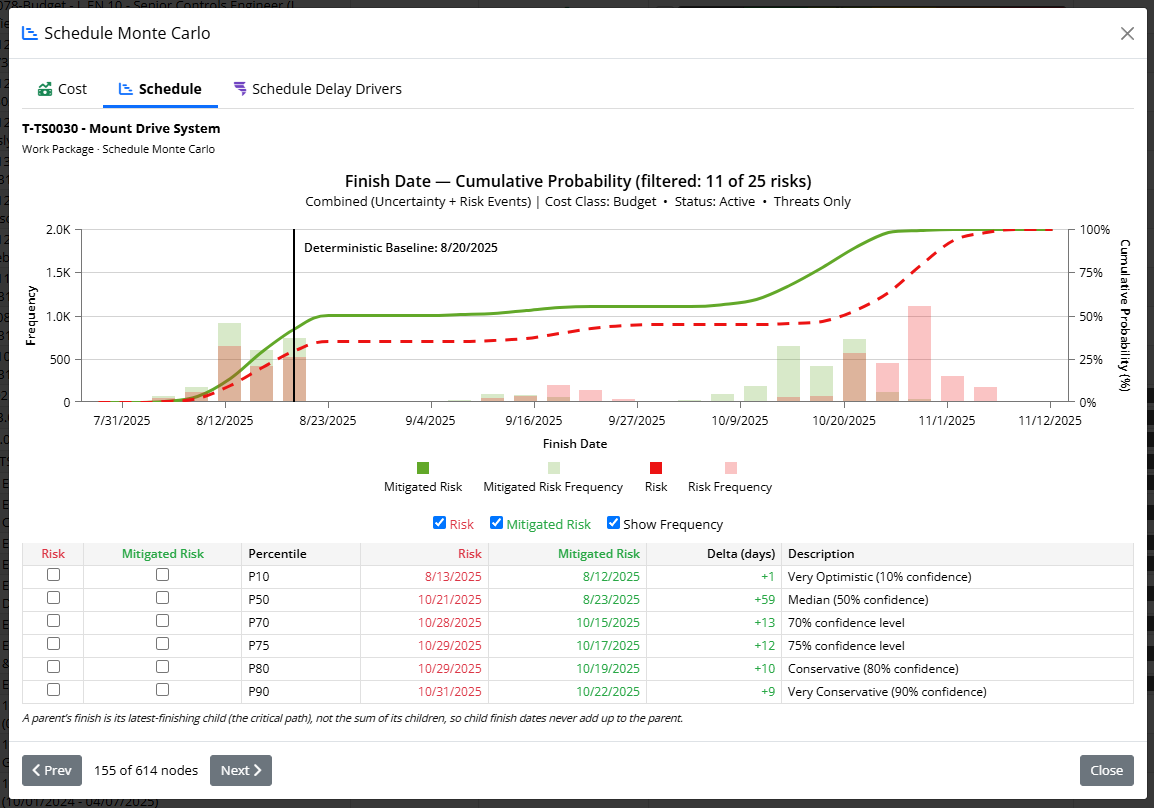Check the Risk checkbox in P10 row

pos(53,575)
